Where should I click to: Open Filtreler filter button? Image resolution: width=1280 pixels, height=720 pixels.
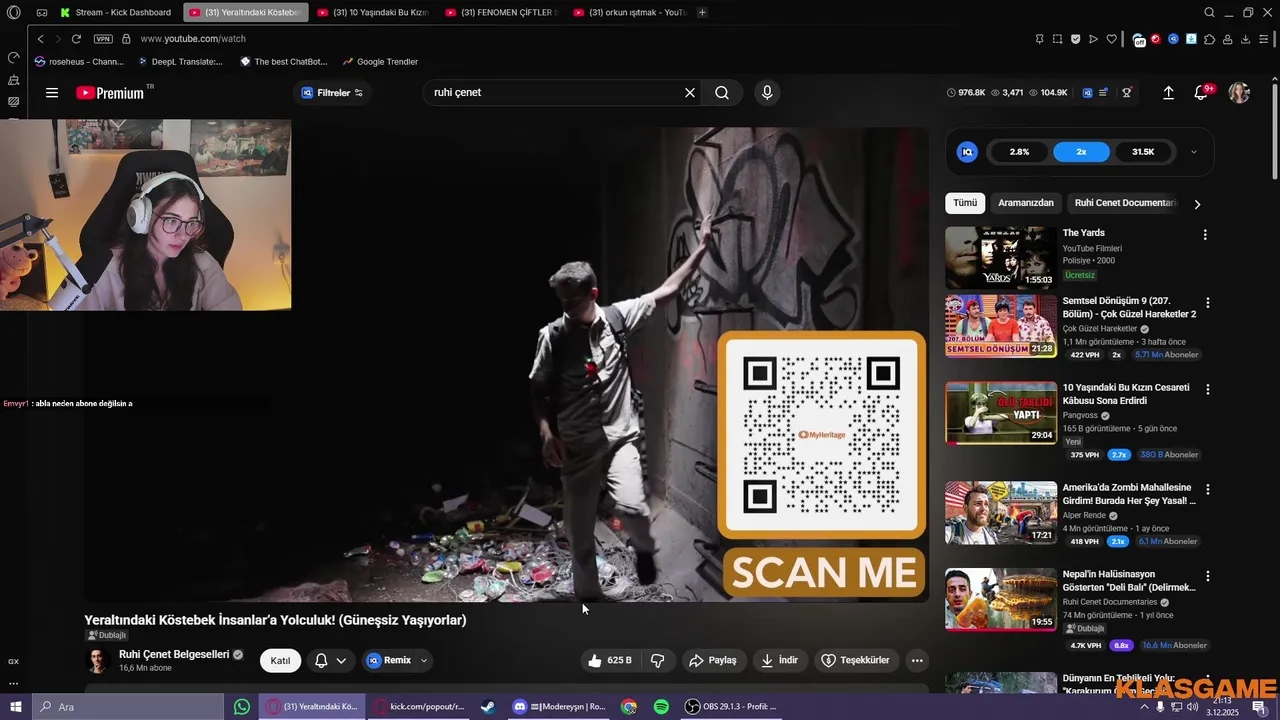[x=333, y=93]
